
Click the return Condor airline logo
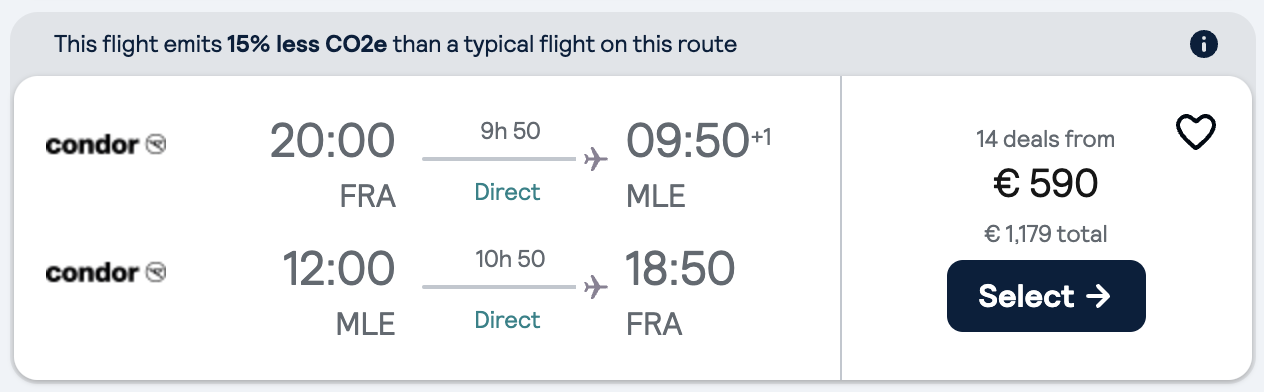106,272
